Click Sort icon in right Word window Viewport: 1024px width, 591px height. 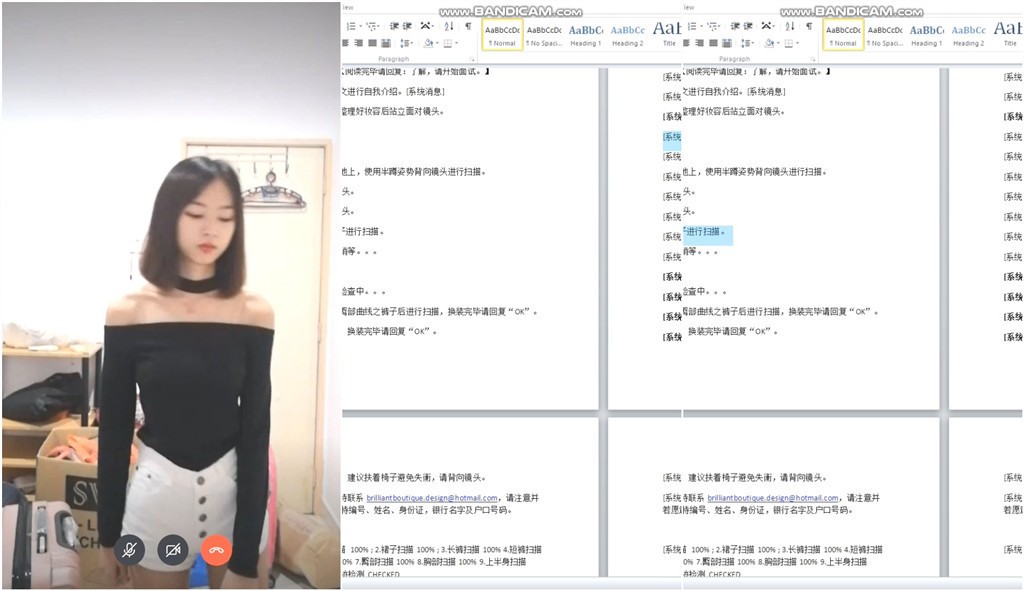[790, 26]
